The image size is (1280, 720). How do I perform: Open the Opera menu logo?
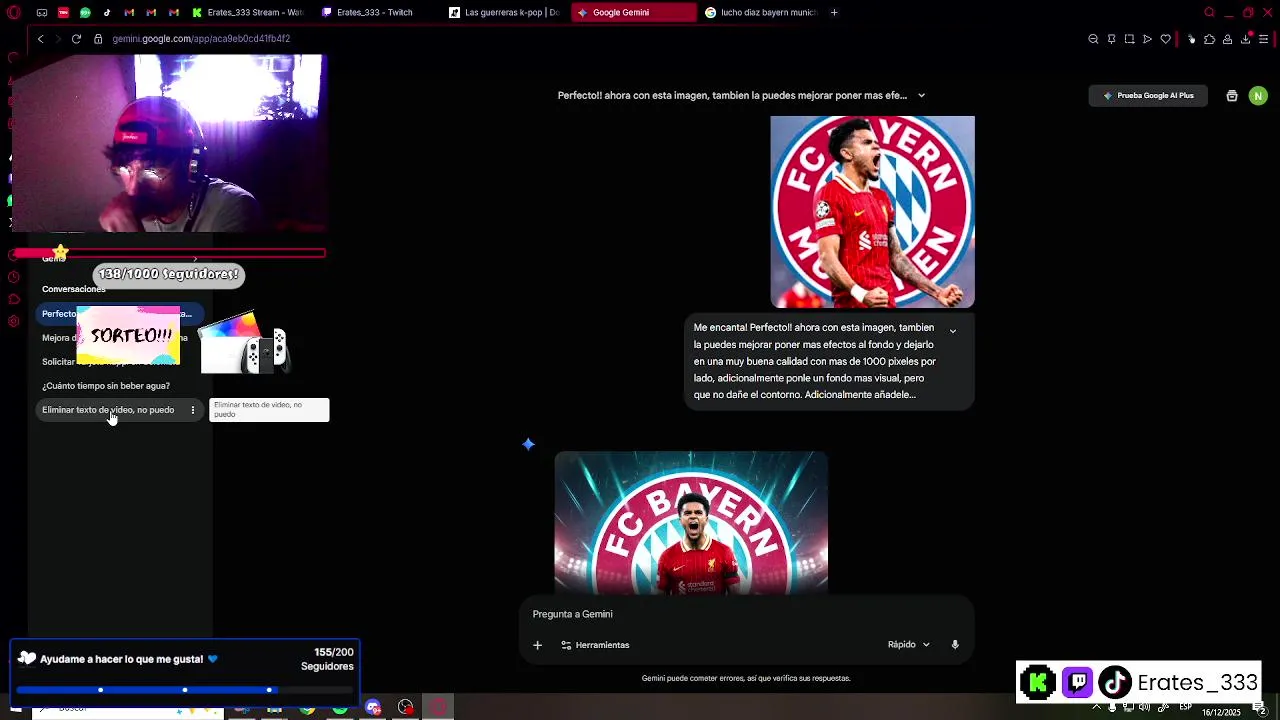[13, 12]
